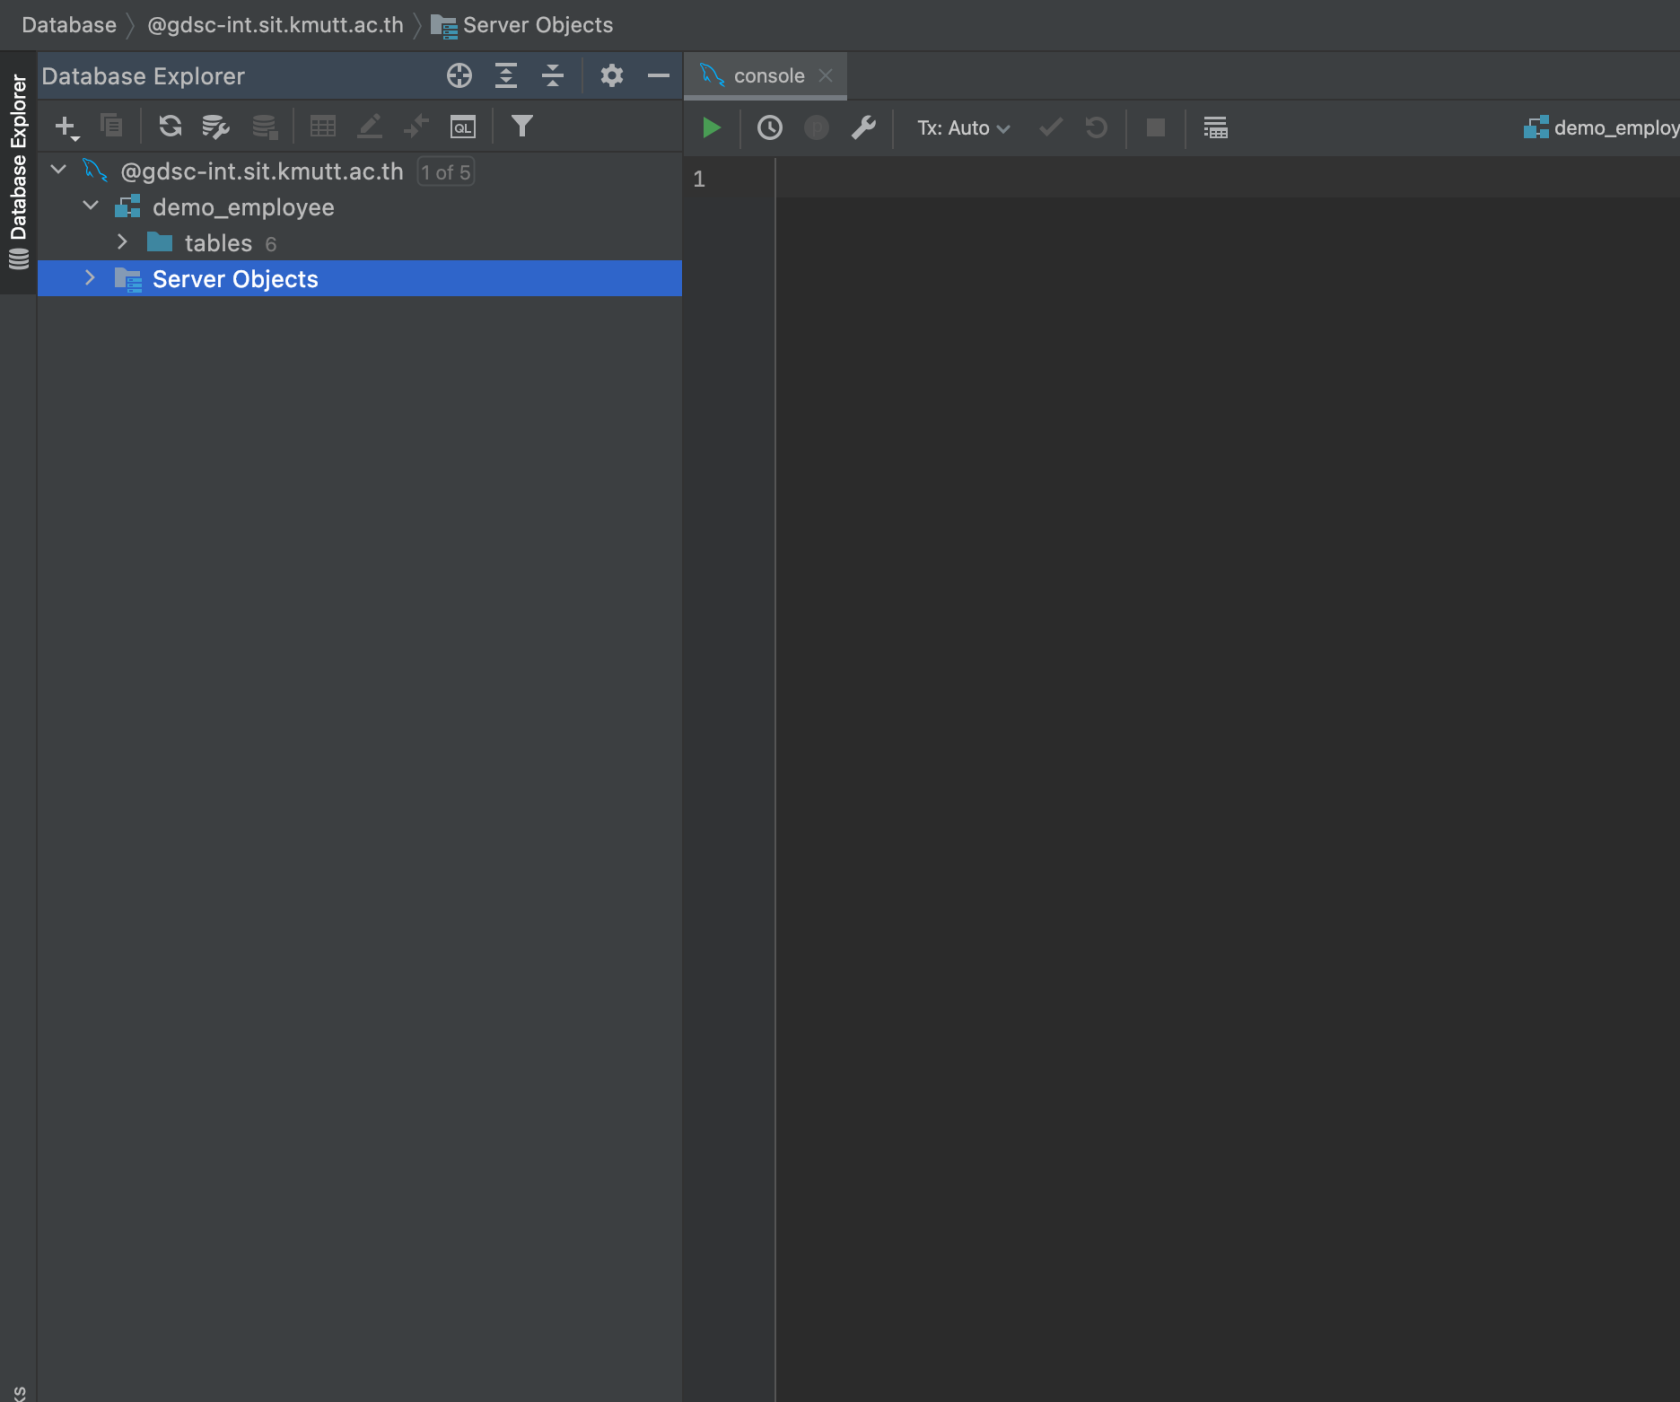Click the Server Objects breadcrumb

(x=522, y=25)
